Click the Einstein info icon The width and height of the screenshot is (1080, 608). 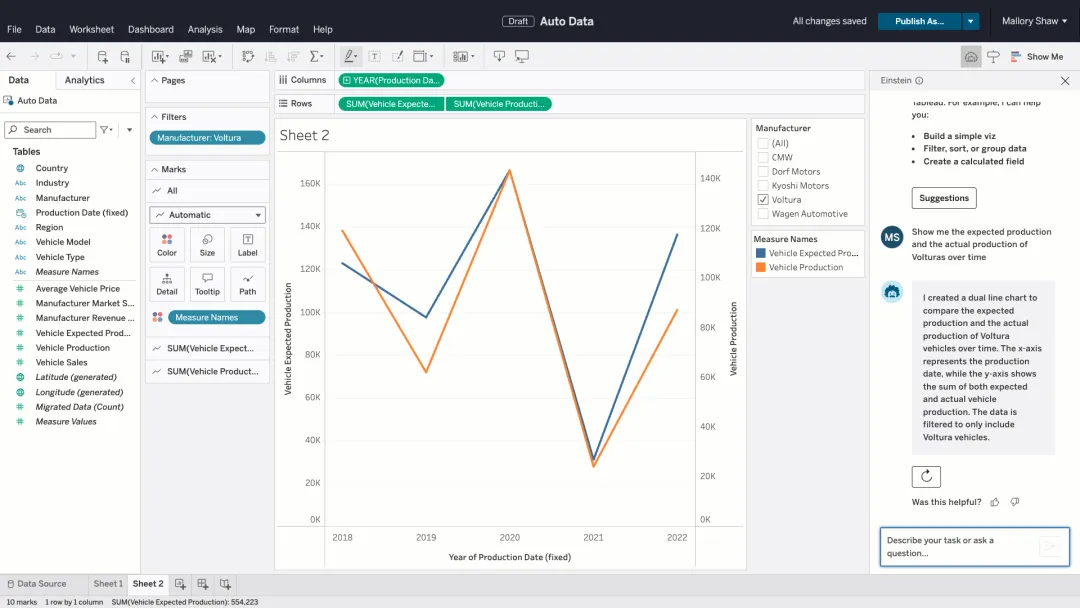(919, 81)
